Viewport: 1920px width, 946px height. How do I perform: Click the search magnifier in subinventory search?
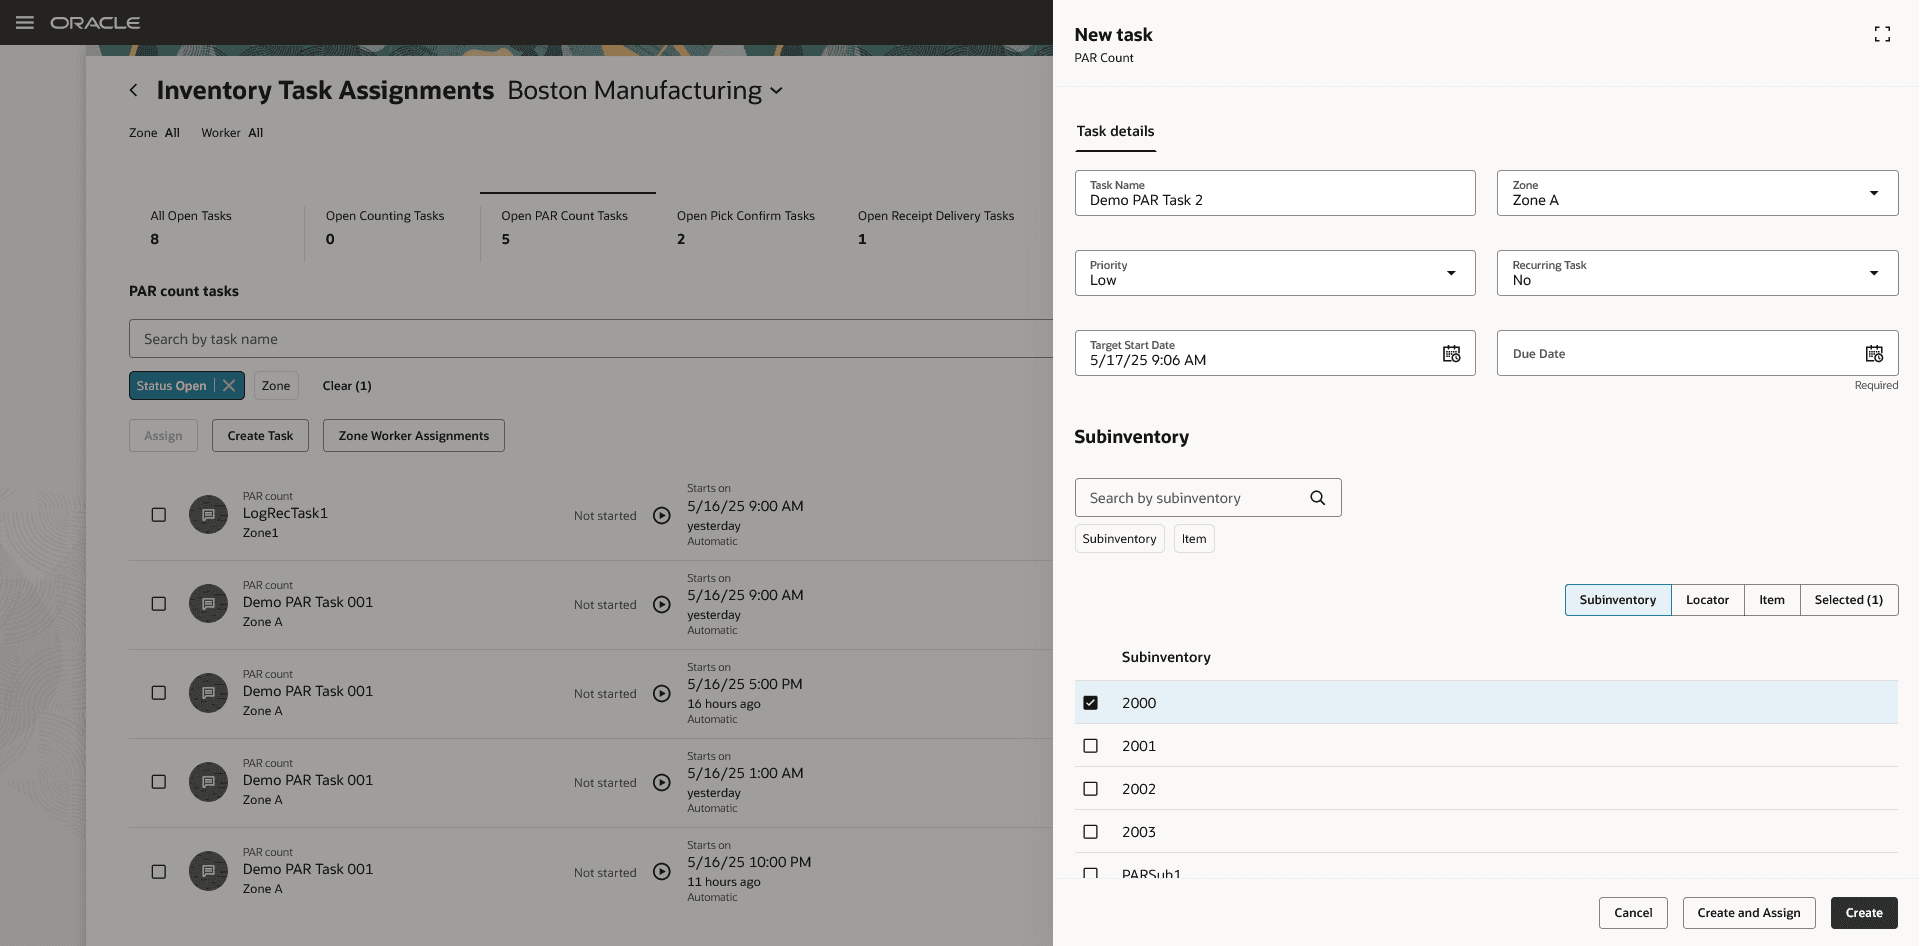(1317, 497)
